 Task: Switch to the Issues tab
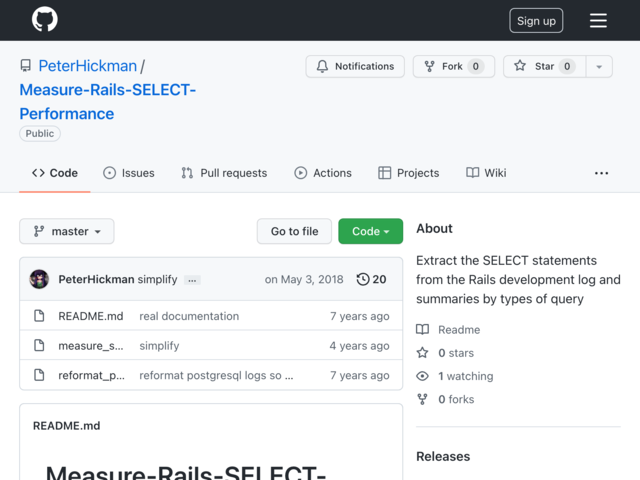coord(129,173)
